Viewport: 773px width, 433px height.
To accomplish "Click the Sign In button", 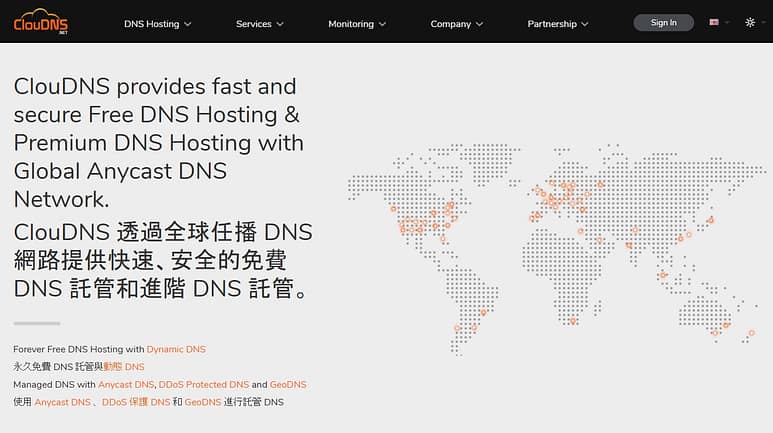I will [x=664, y=23].
